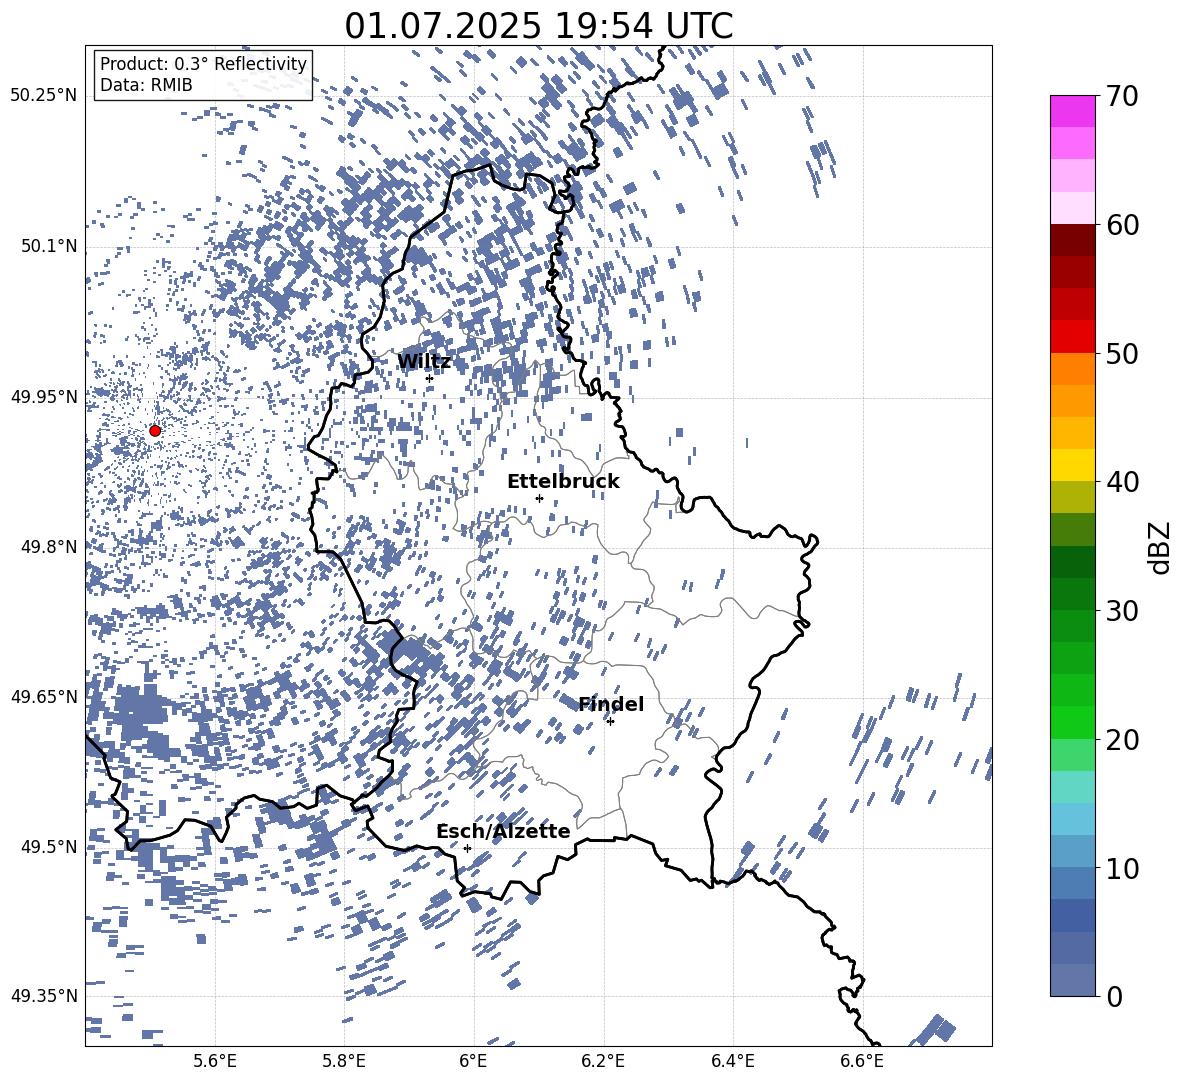The height and width of the screenshot is (1081, 1184).
Task: Click the colorbar tick label '40'
Action: point(1123,482)
